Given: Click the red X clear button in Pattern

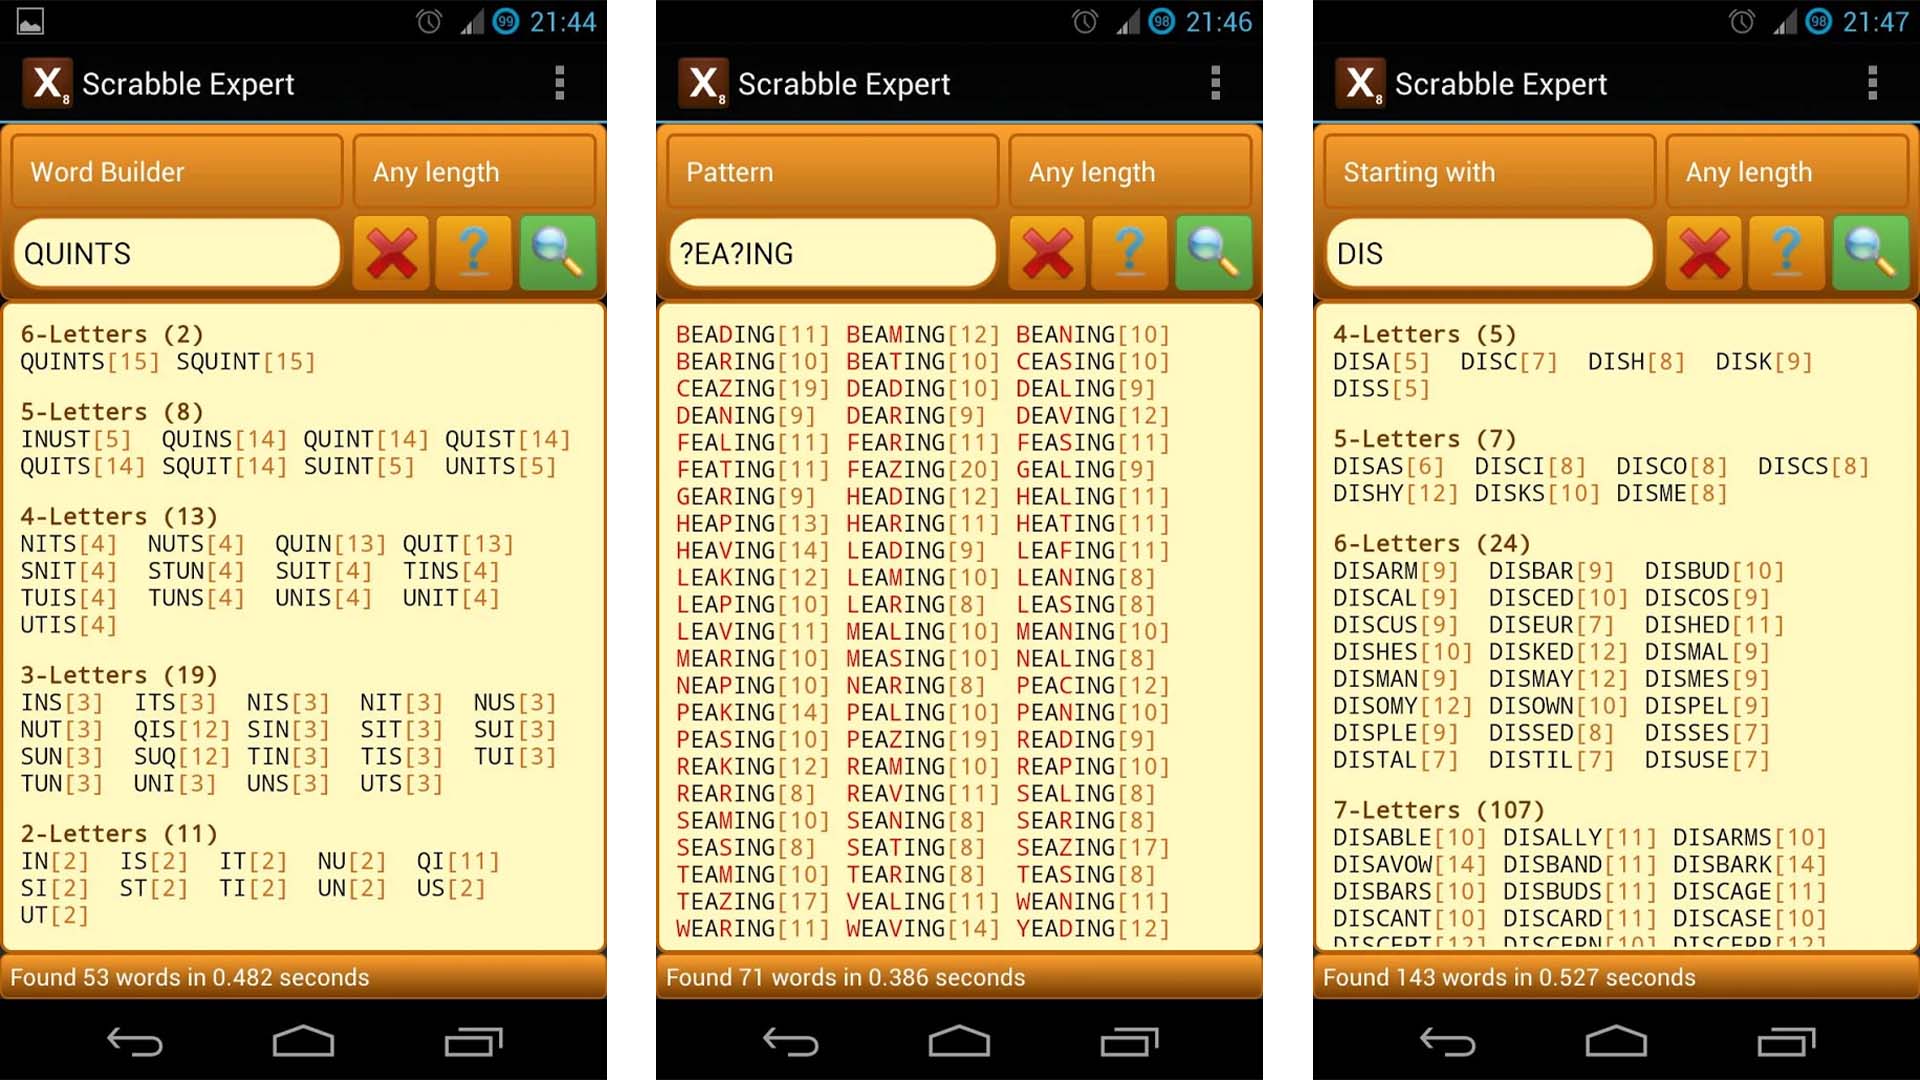Looking at the screenshot, I should point(1050,253).
